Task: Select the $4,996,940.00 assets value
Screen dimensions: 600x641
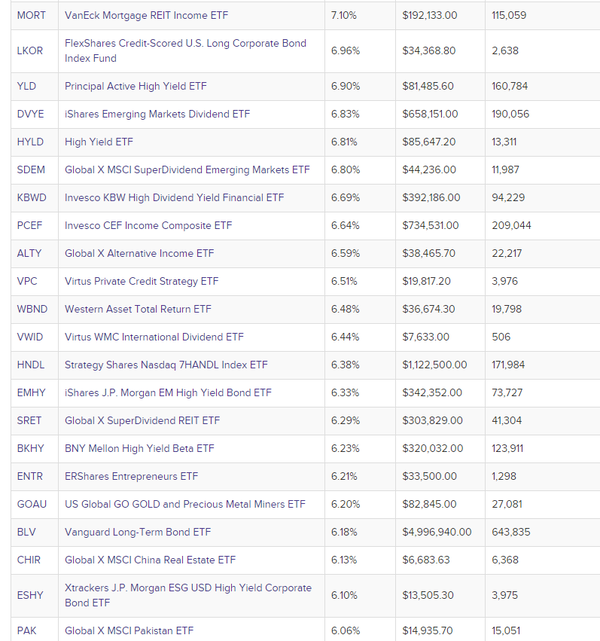Action: 437,532
